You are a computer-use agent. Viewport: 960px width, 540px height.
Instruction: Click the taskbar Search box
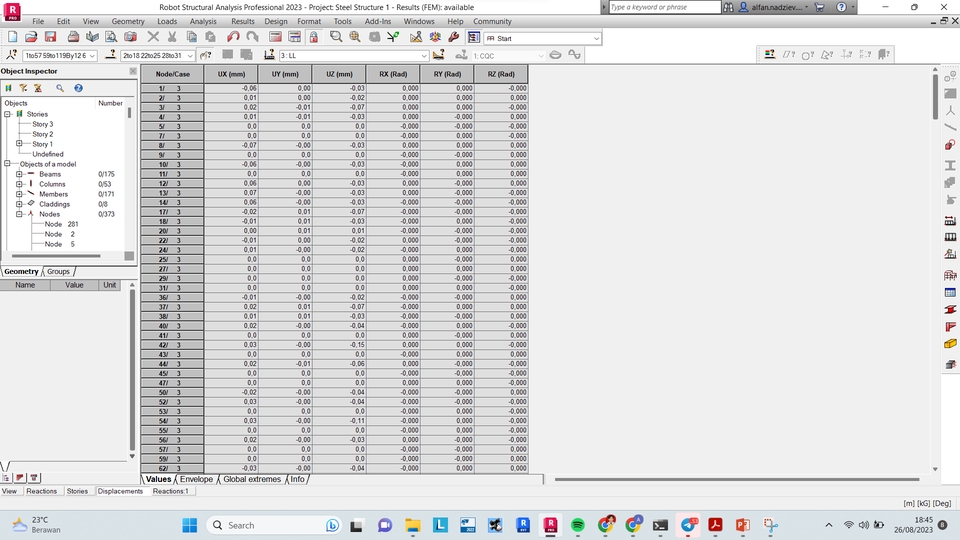[x=274, y=525]
